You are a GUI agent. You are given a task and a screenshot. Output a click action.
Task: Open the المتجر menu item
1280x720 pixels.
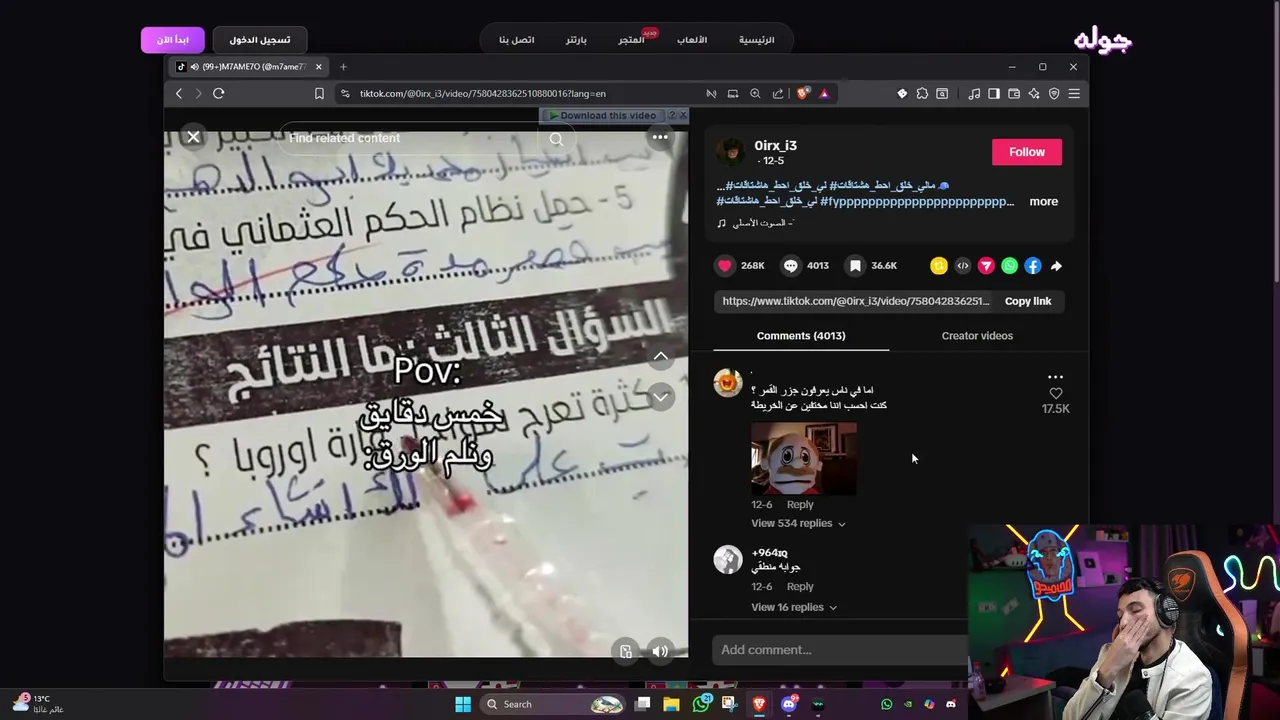point(631,40)
